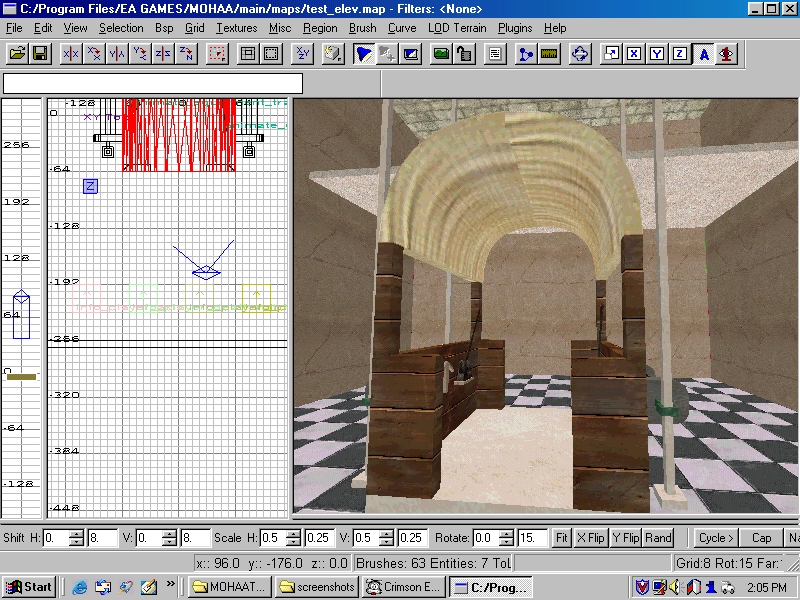
Task: Switch to the screenshots taskbar window
Action: [x=316, y=587]
